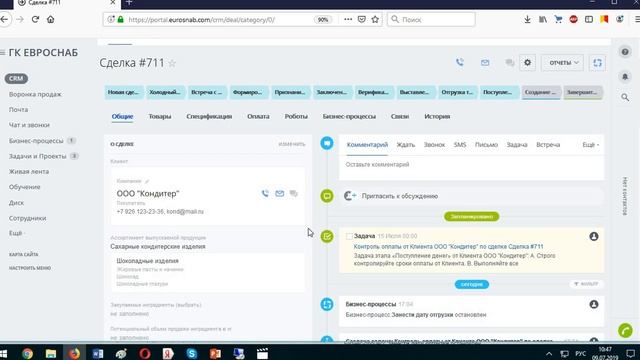Screen dimensions: 640x360
Task: Edit company field pencil icon
Action: pyautogui.click(x=147, y=181)
